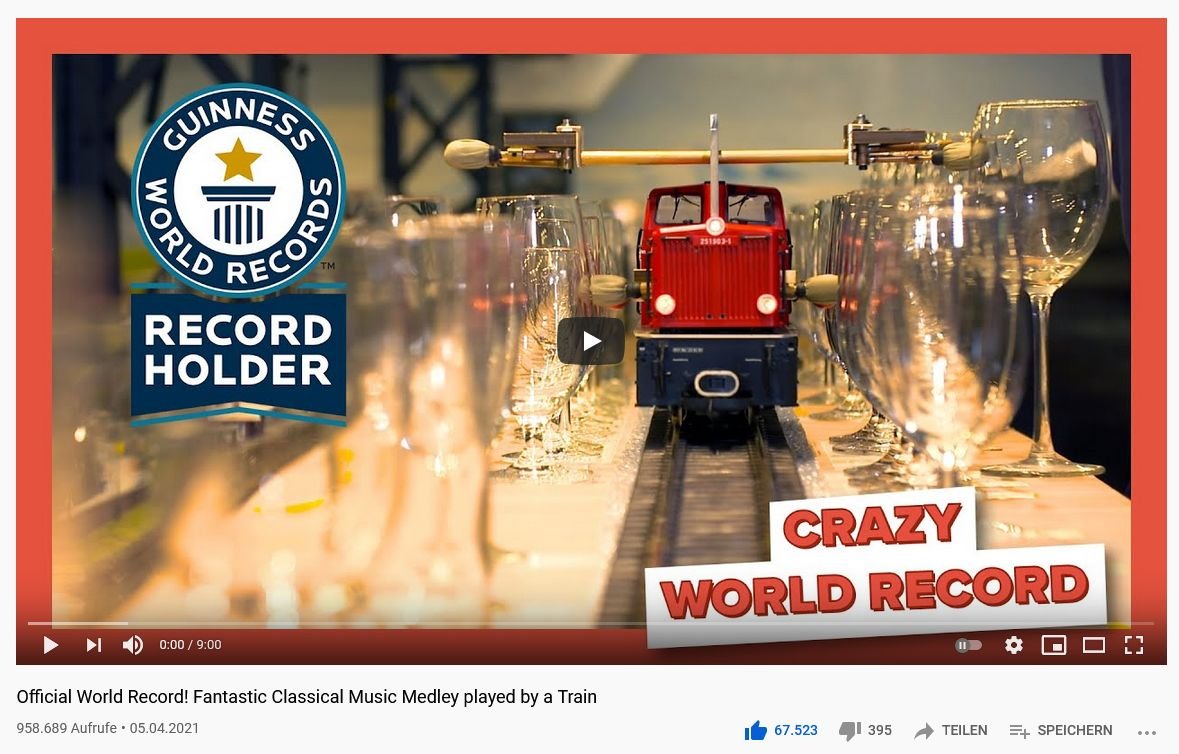Screen dimensions: 1179x754
Task: Enable miniplayer mode
Action: pos(1053,645)
